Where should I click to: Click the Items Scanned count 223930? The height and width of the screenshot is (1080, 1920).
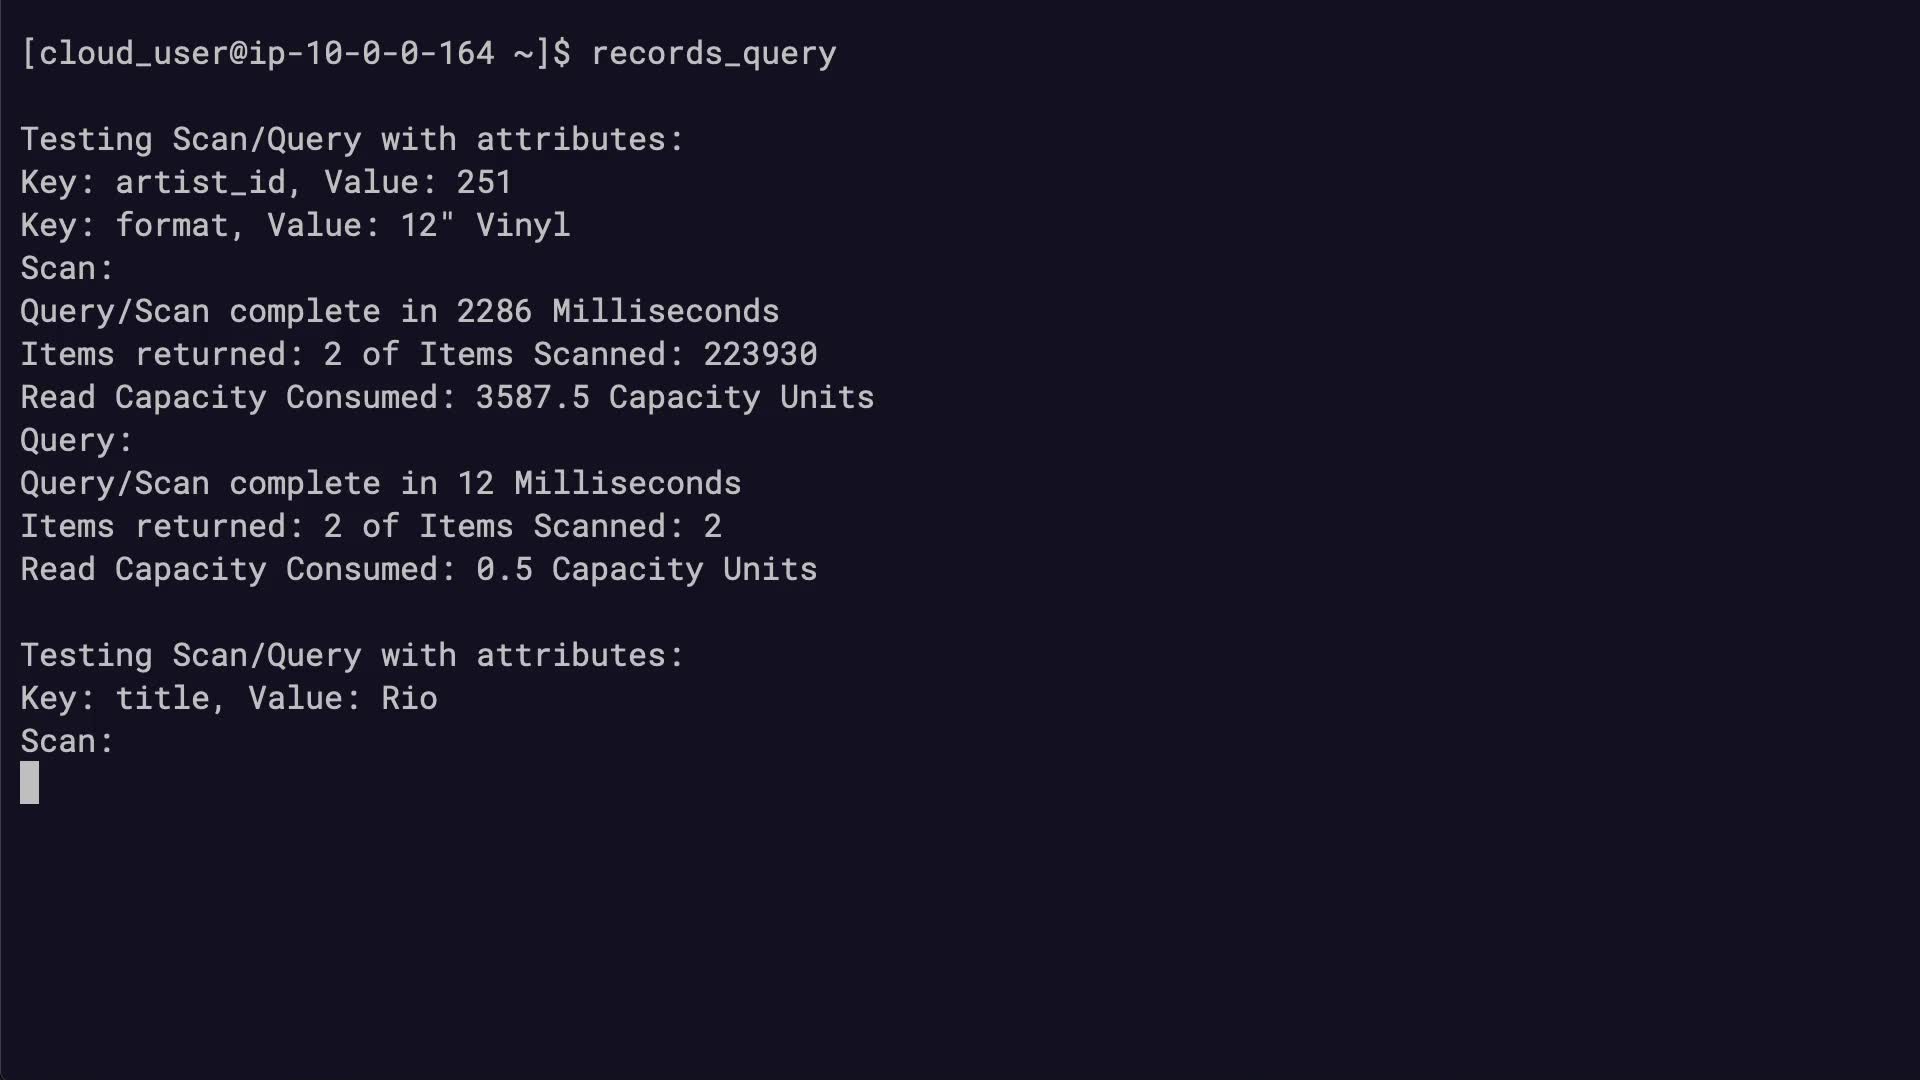(x=760, y=354)
